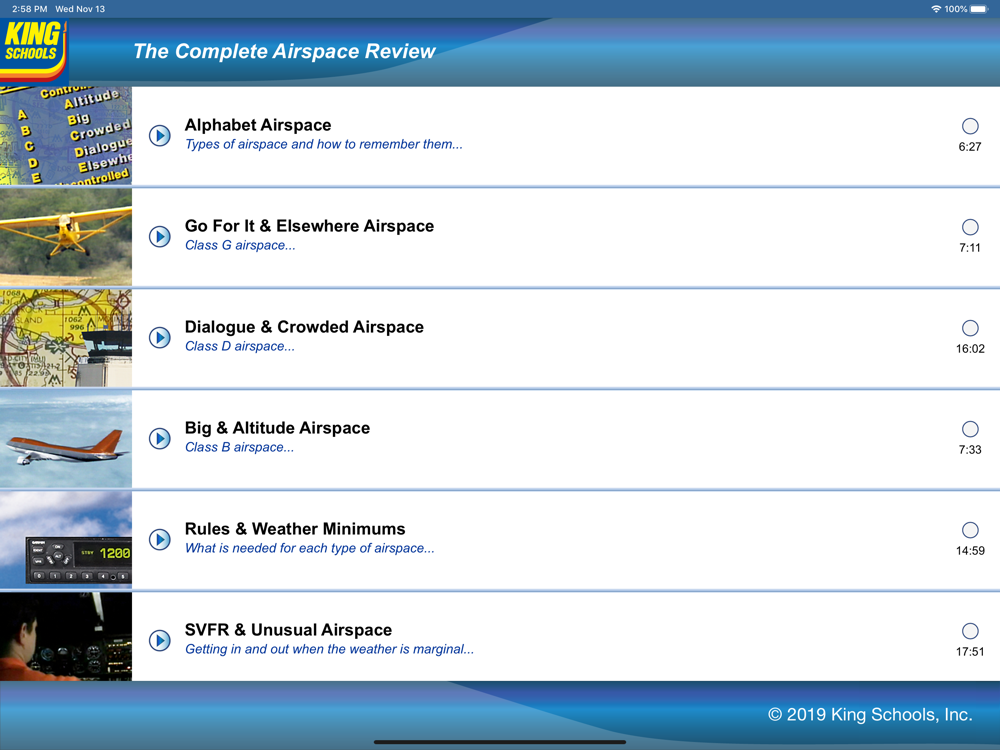This screenshot has width=1000, height=750.
Task: Mark Alphabet Airspace completion circle
Action: [x=970, y=126]
